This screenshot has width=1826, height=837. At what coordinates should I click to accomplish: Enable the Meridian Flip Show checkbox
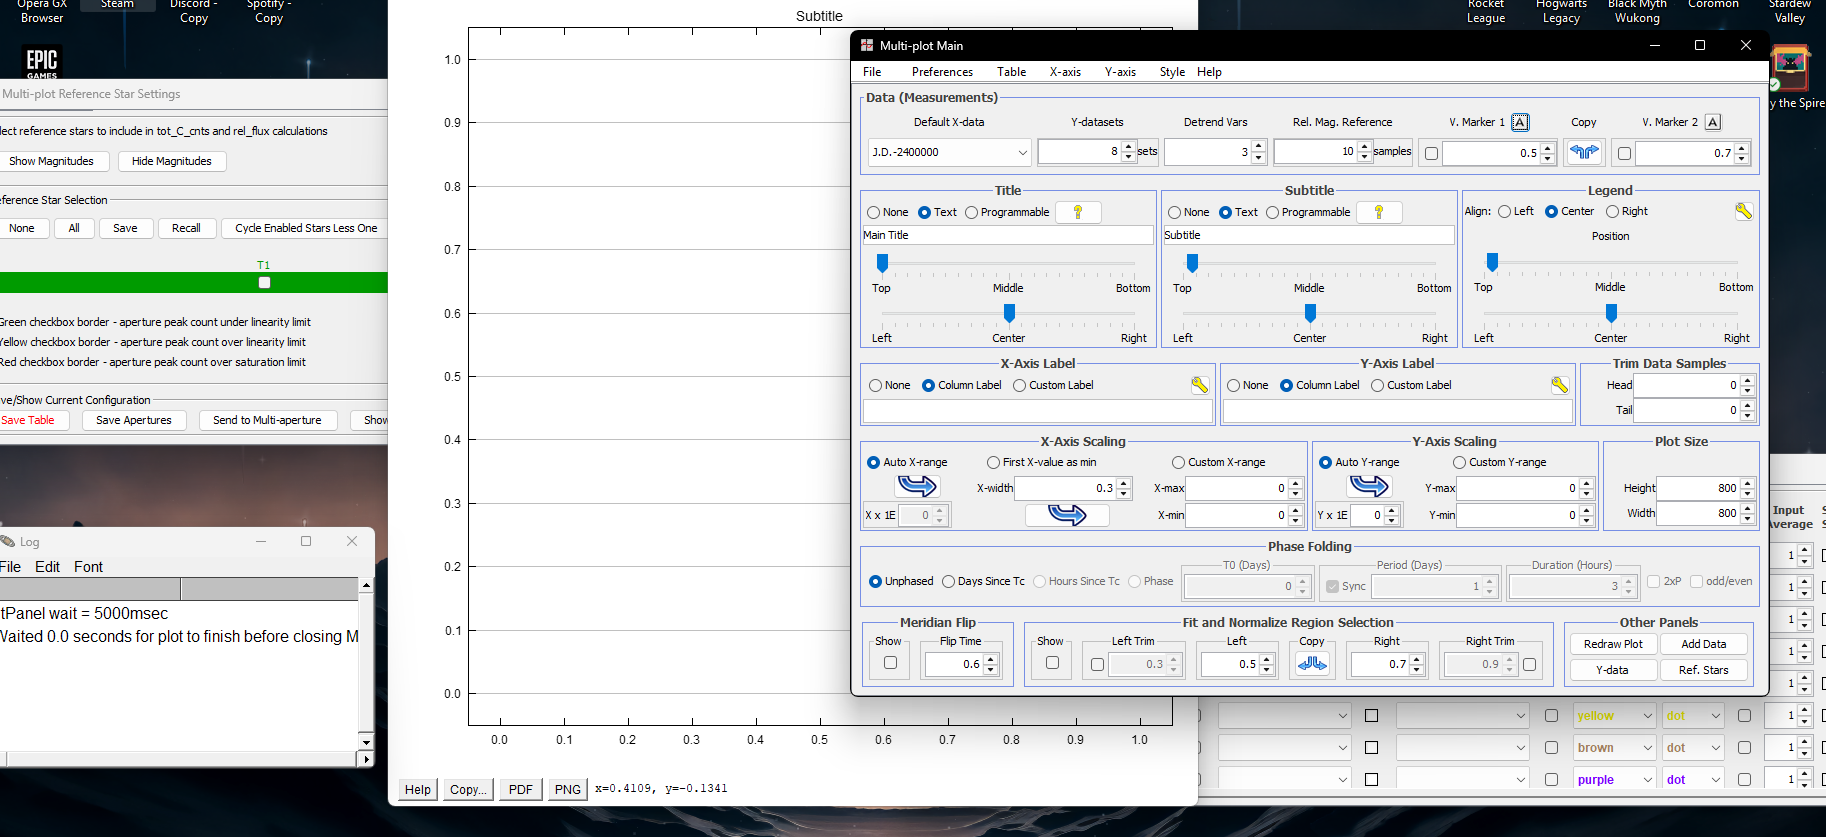pyautogui.click(x=890, y=663)
